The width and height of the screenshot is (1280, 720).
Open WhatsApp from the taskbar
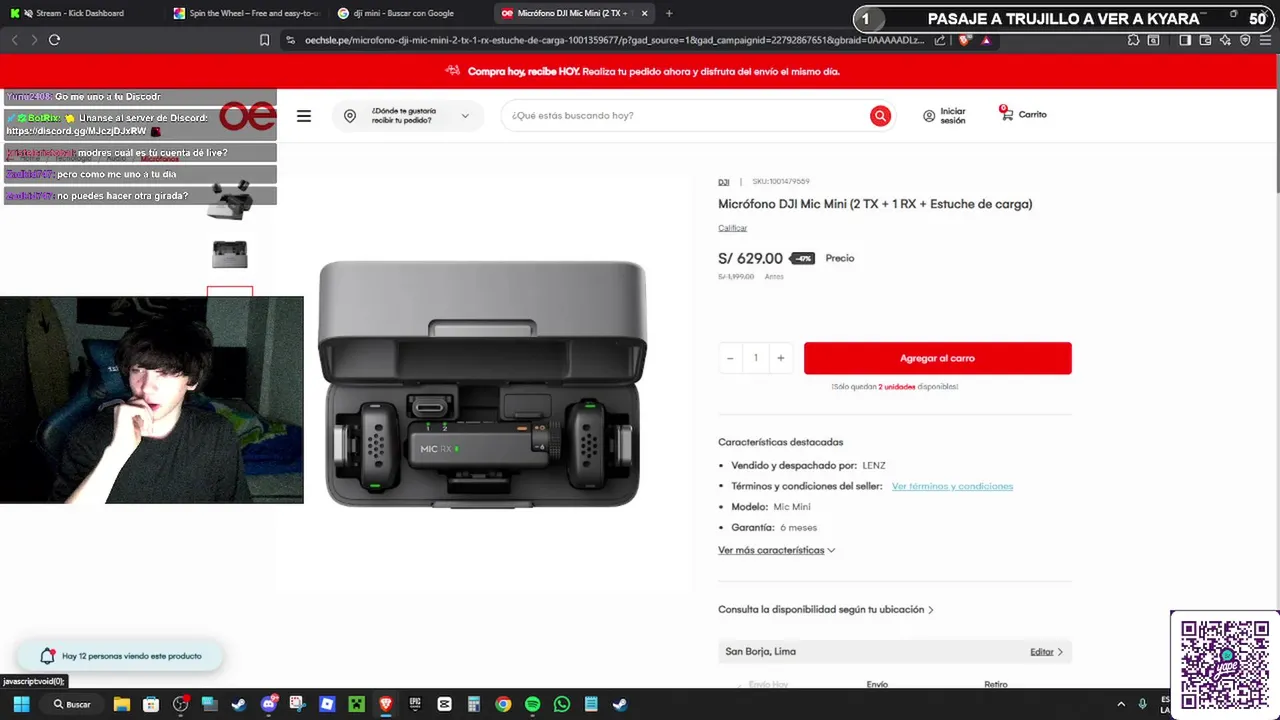click(x=562, y=704)
